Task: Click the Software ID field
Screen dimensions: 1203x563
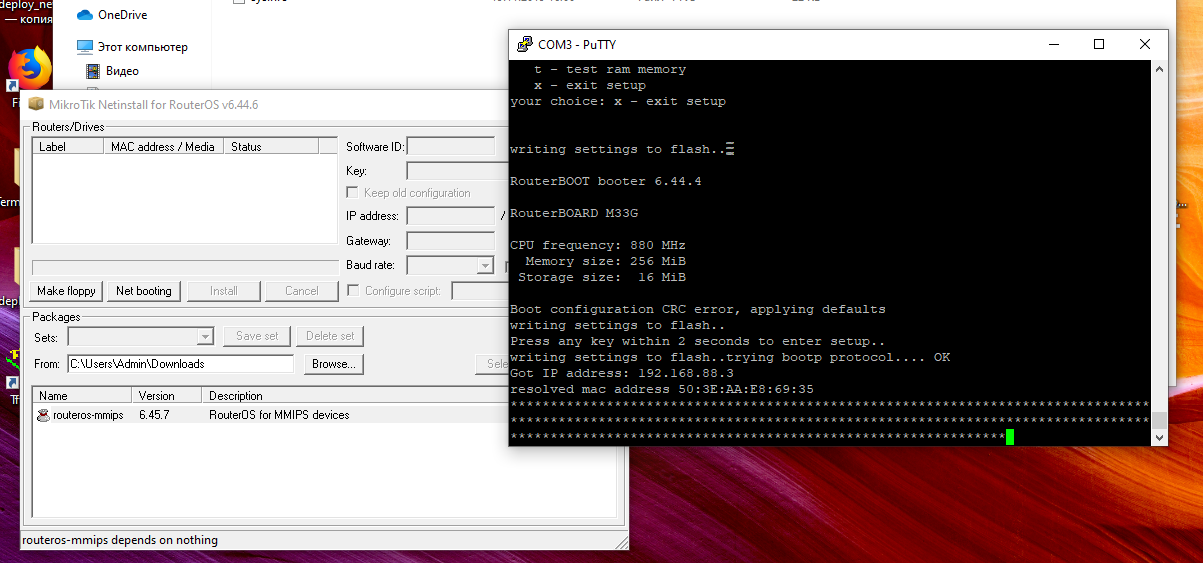Action: pyautogui.click(x=451, y=147)
